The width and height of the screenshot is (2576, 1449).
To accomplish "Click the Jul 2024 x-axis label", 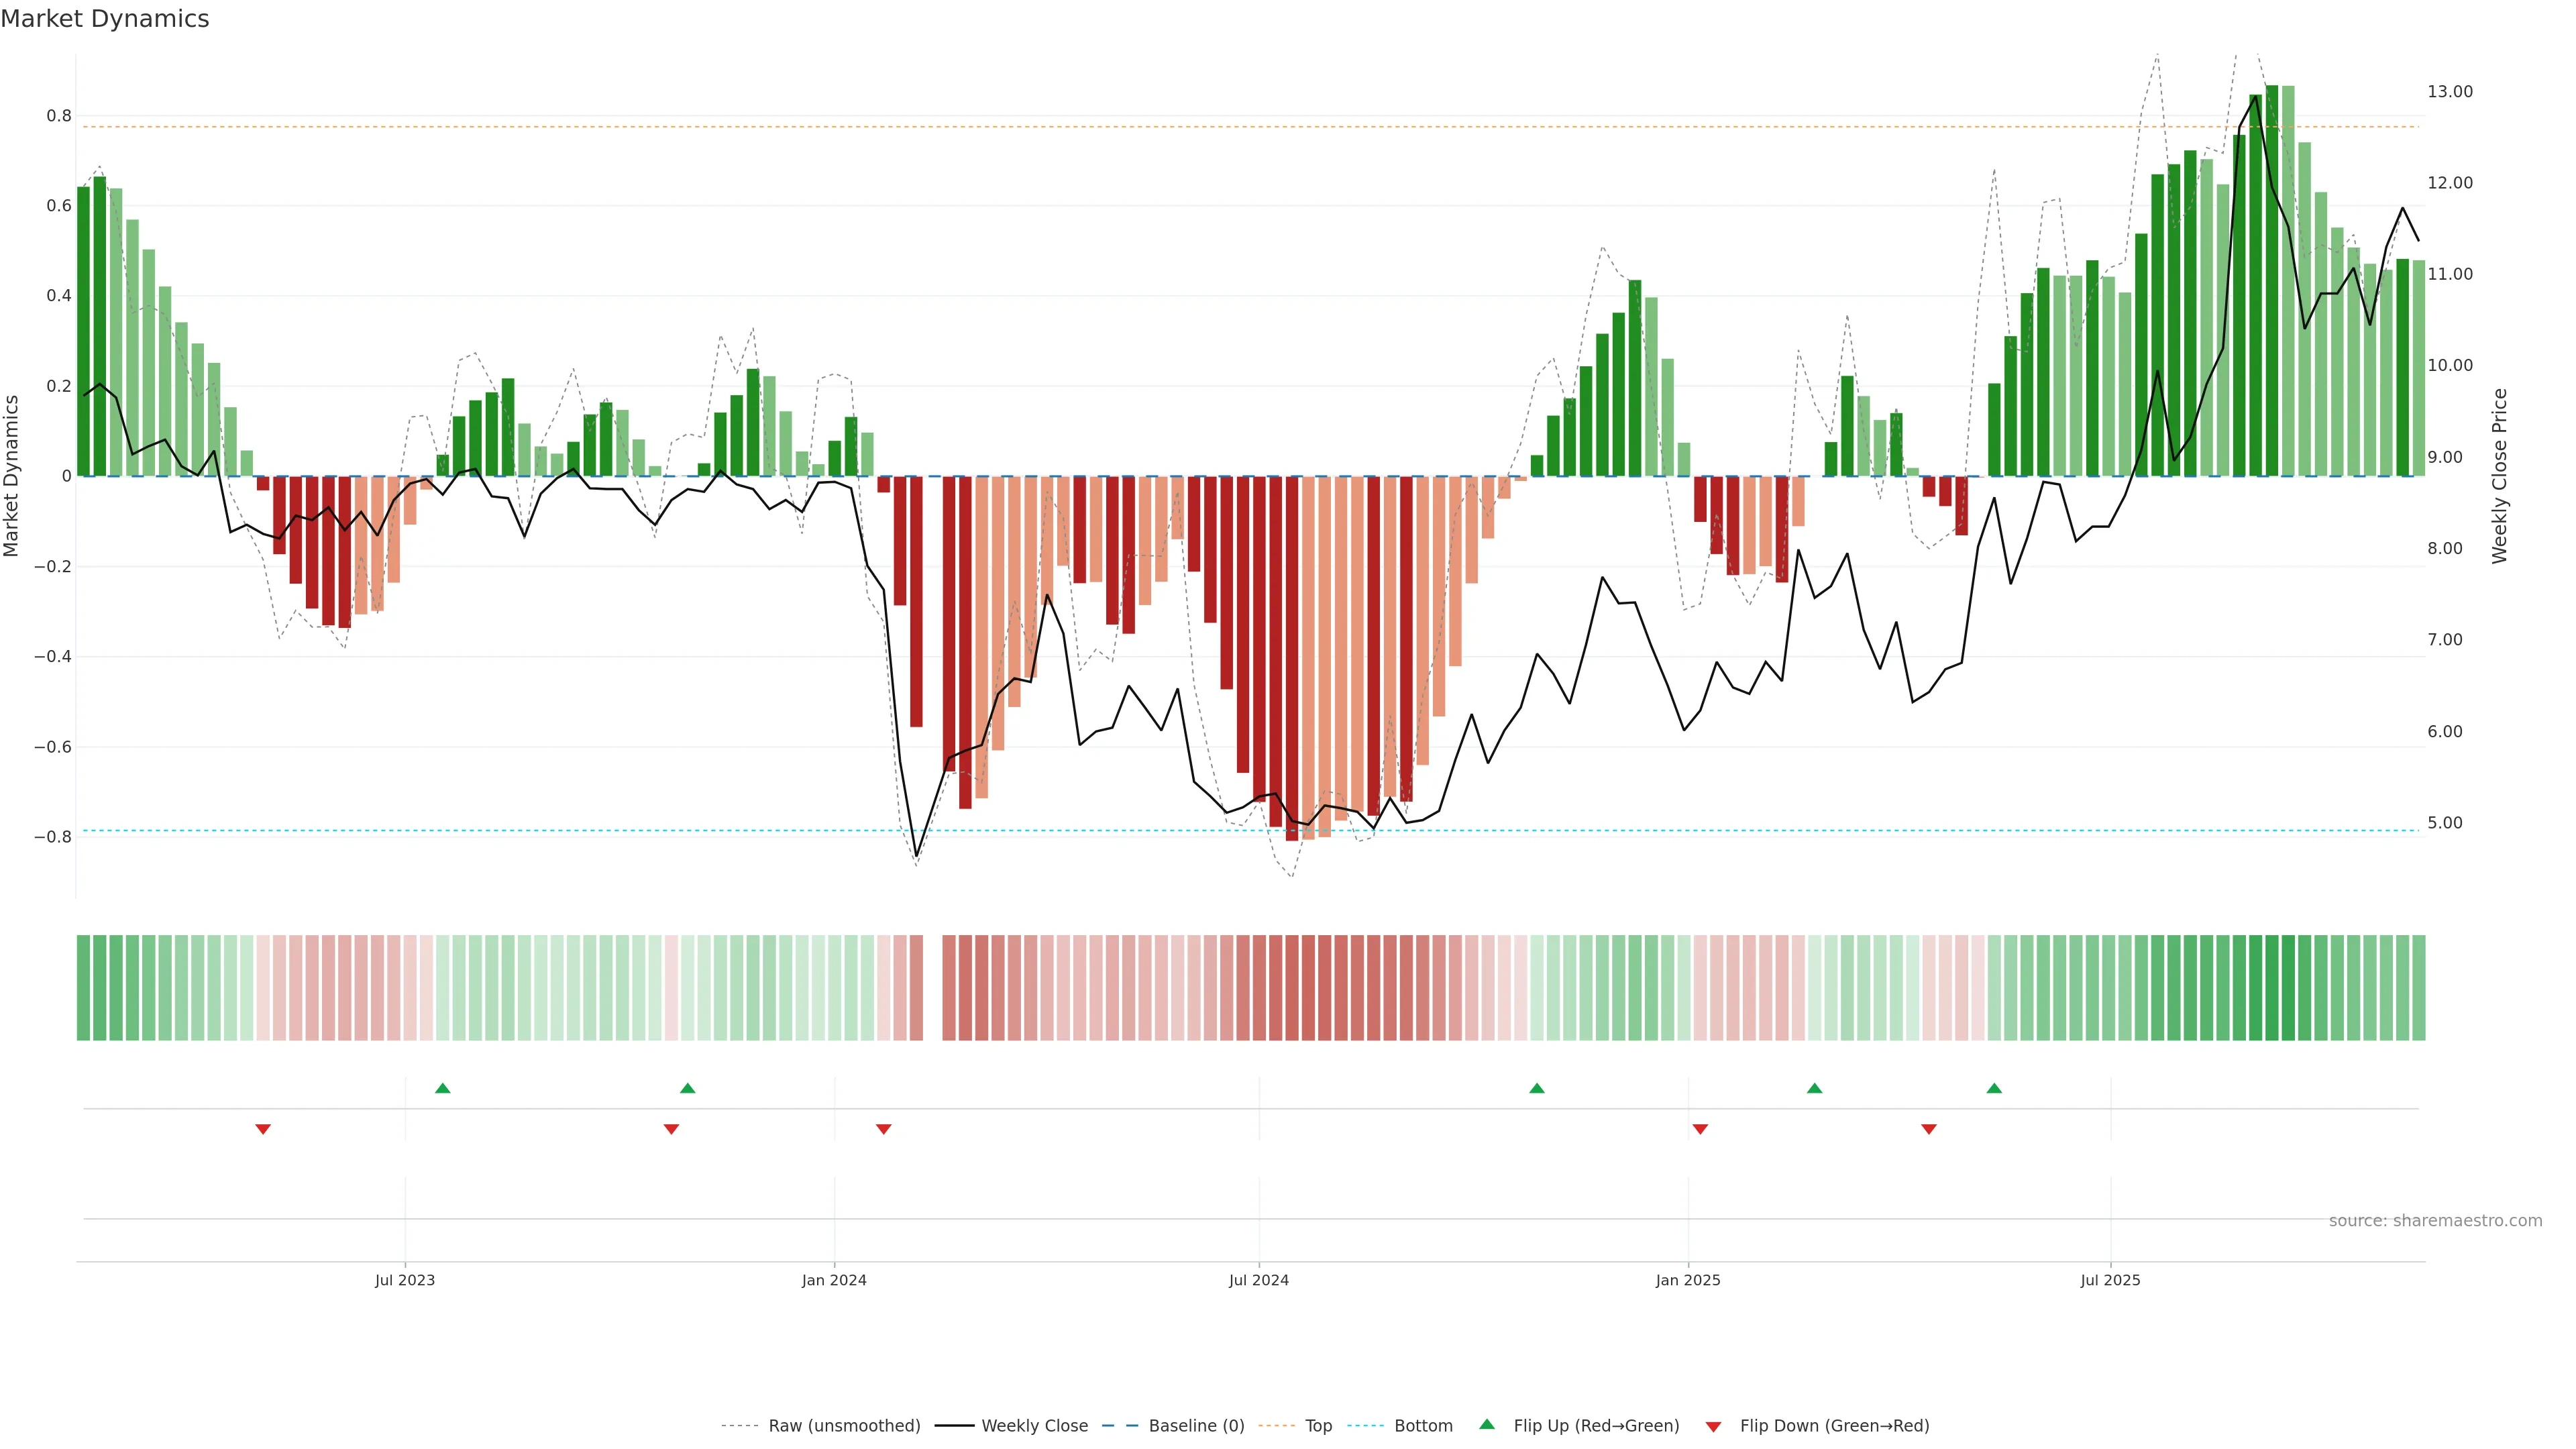I will point(1258,1280).
